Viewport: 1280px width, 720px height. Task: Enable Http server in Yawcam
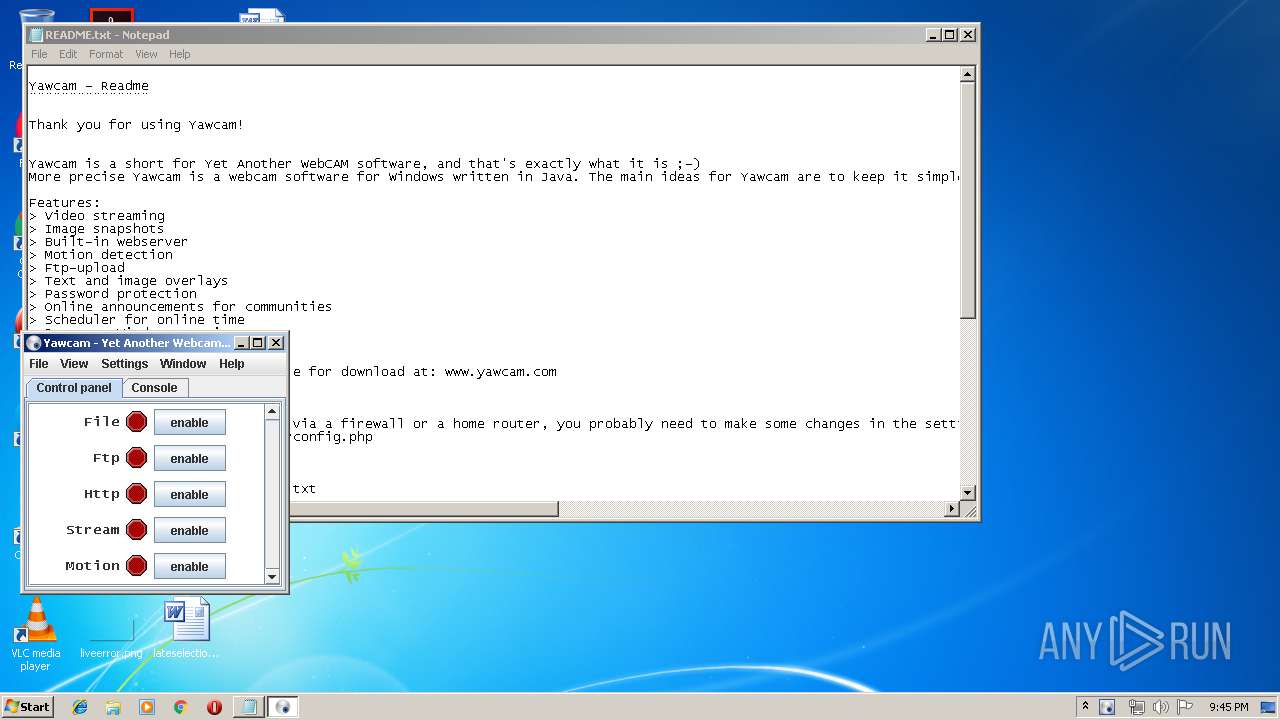189,495
